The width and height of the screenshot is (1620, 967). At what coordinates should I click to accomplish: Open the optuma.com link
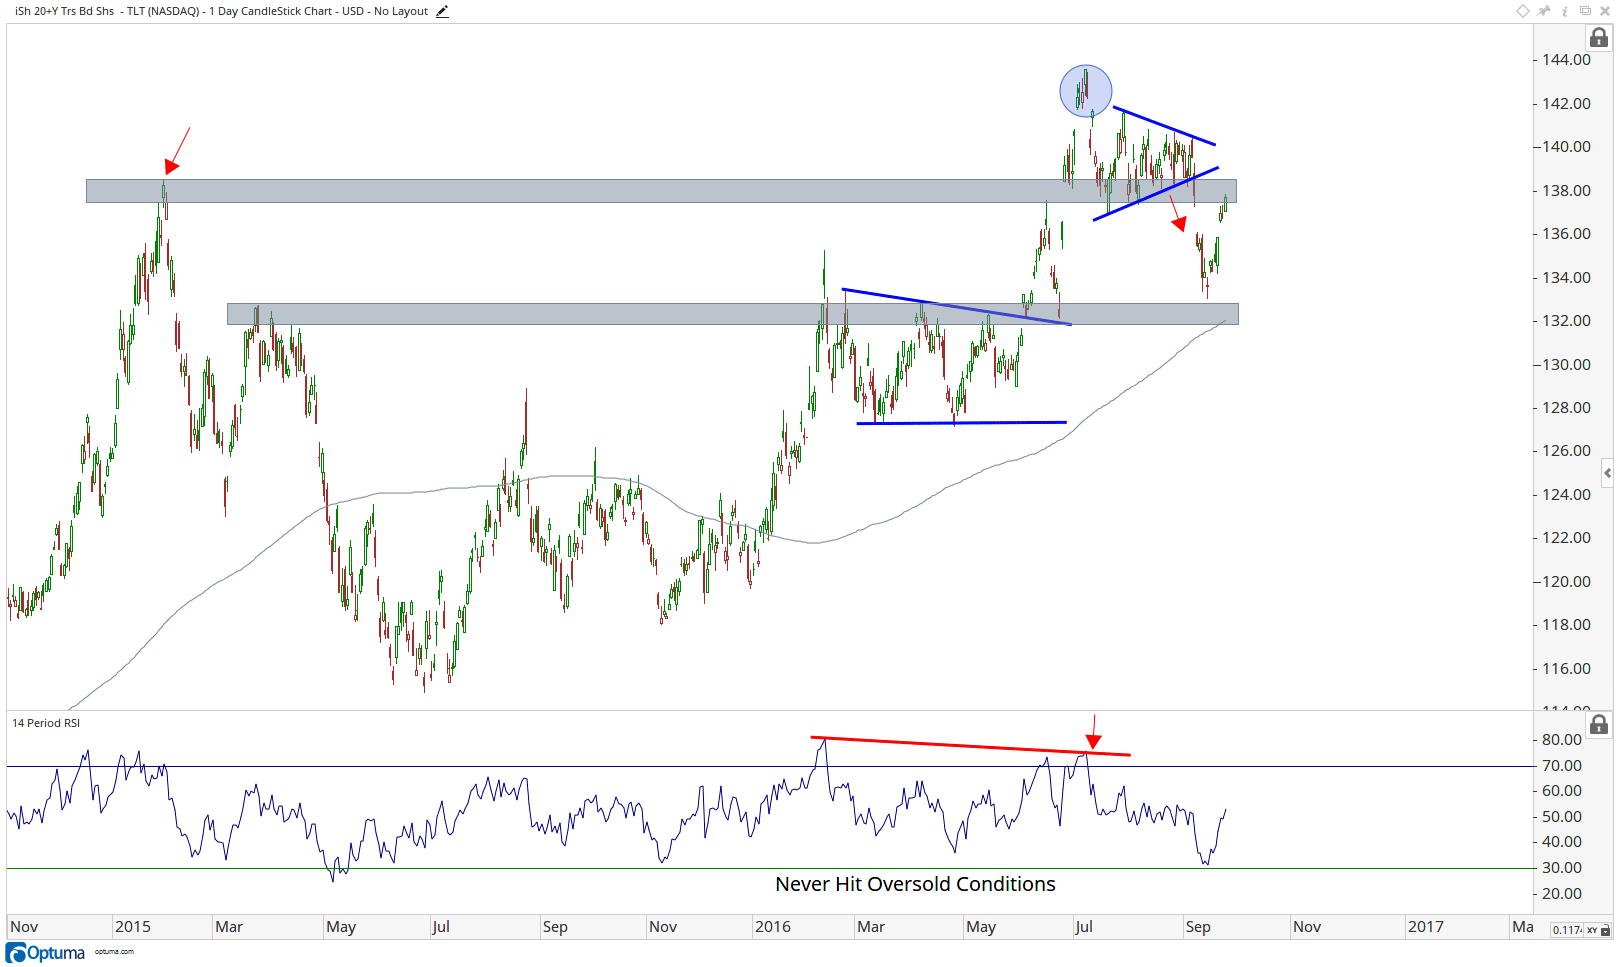114,952
